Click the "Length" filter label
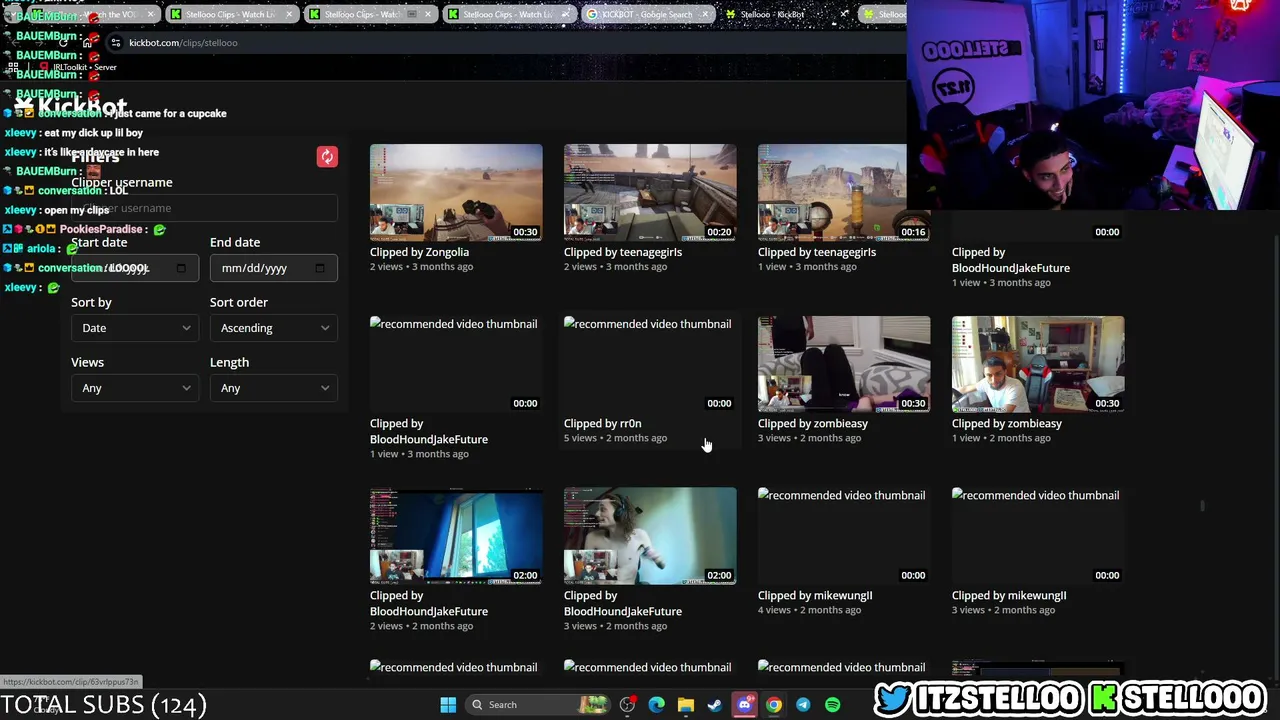This screenshot has height=720, width=1280. click(x=229, y=362)
